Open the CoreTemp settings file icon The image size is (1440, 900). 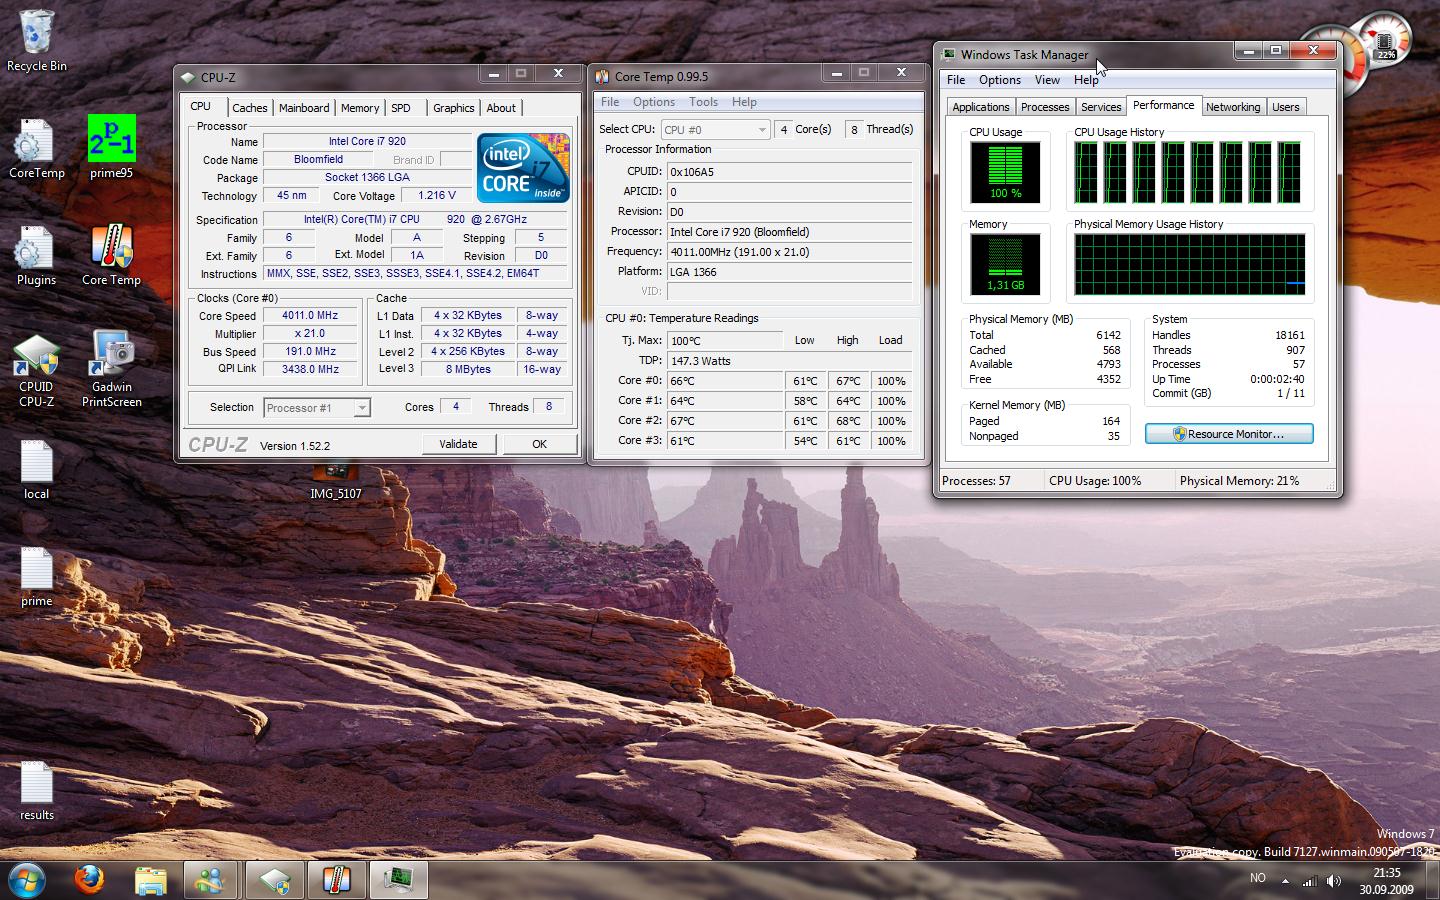(x=37, y=148)
